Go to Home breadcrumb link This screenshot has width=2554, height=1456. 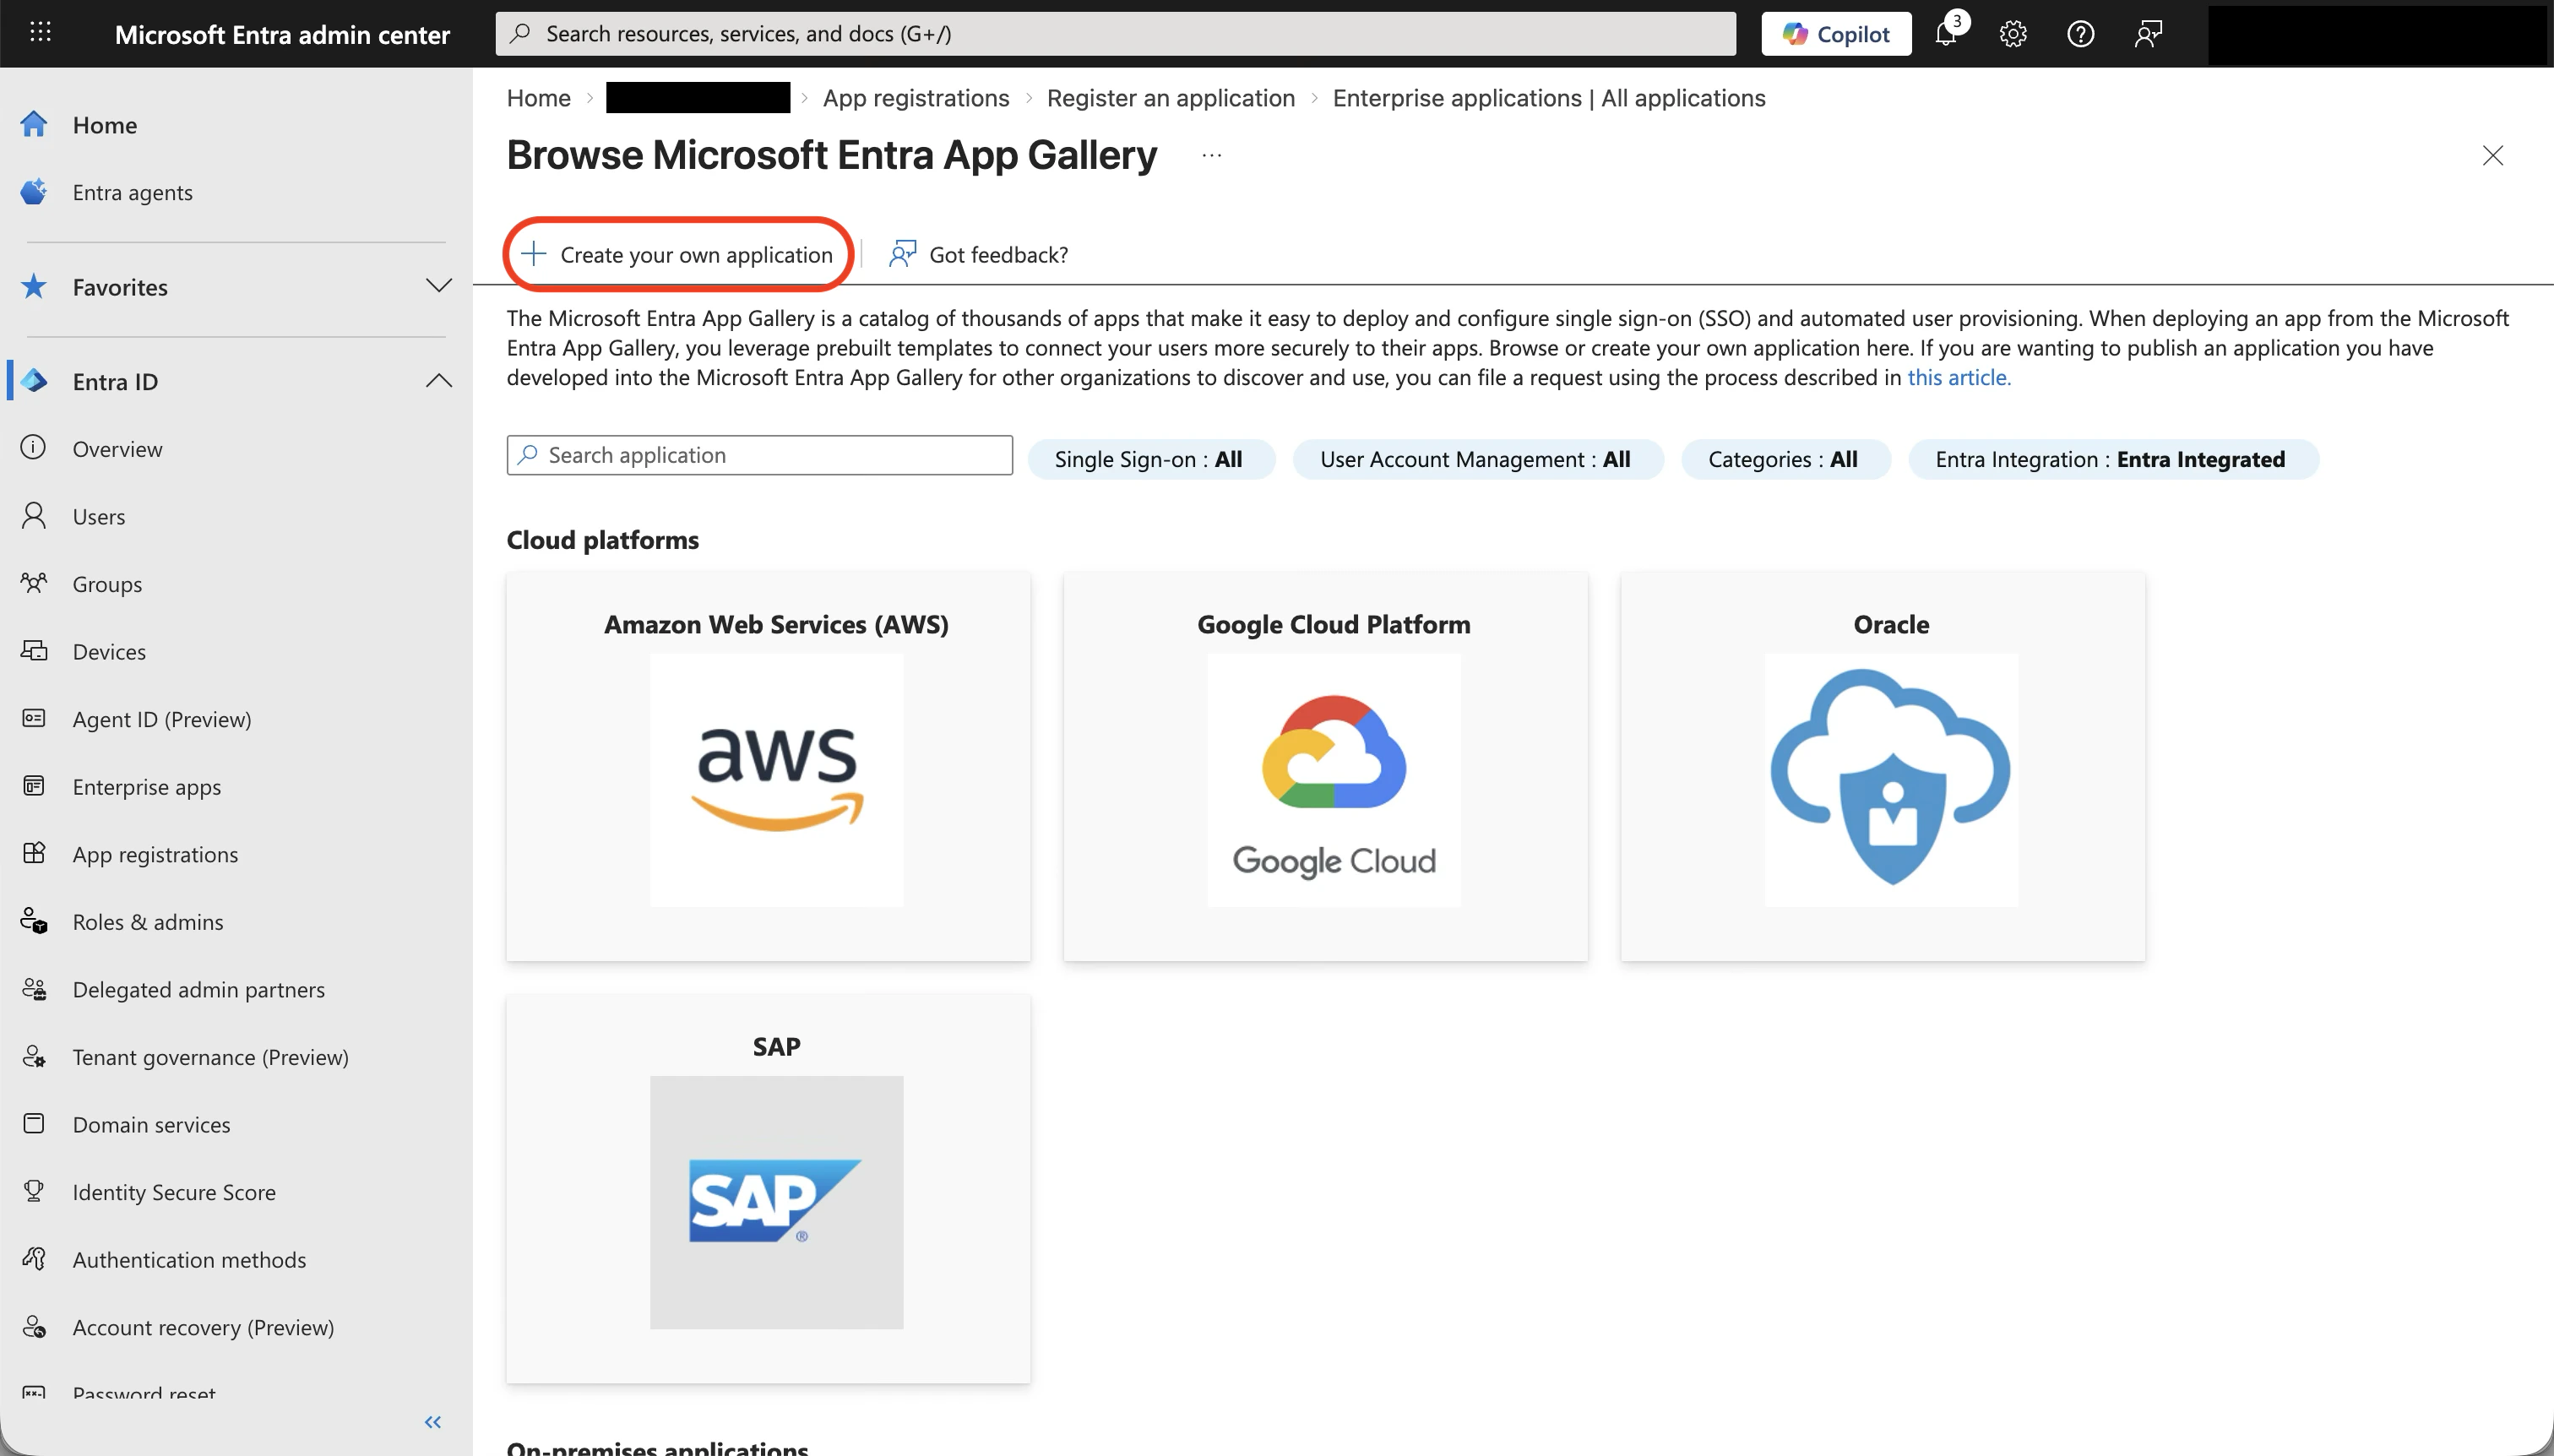click(x=539, y=98)
